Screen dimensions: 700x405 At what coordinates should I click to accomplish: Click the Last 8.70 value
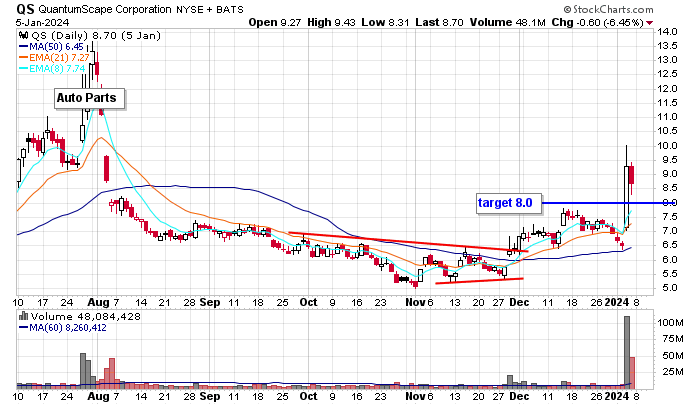(439, 22)
